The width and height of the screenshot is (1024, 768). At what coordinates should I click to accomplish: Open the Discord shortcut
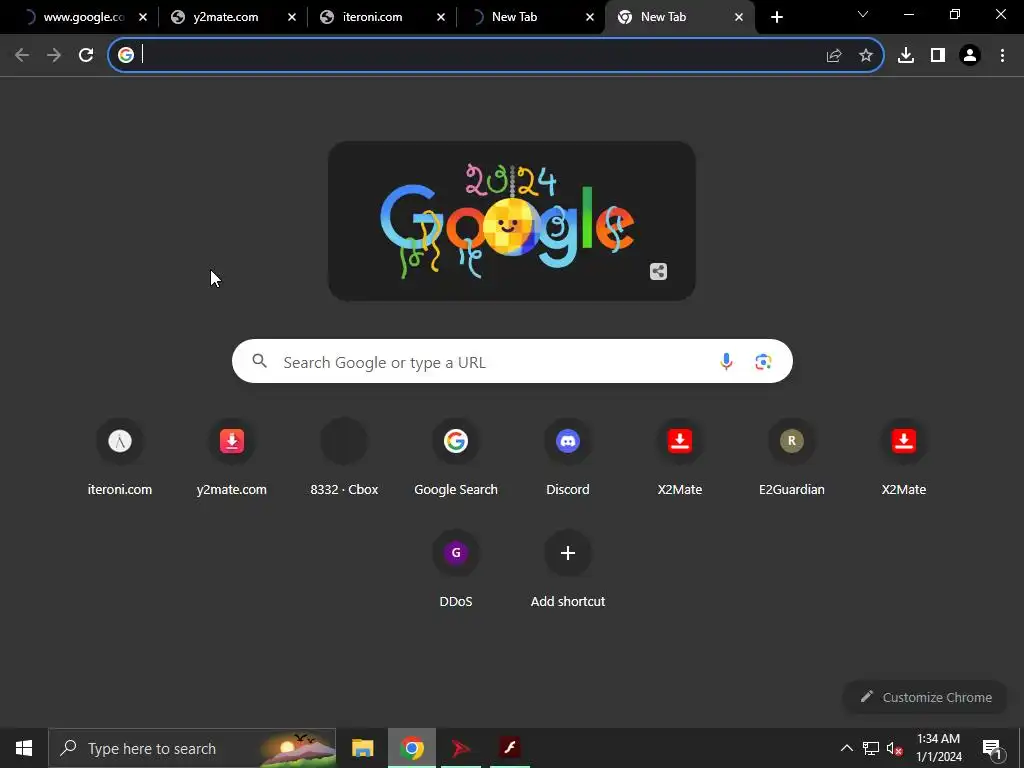pos(568,459)
